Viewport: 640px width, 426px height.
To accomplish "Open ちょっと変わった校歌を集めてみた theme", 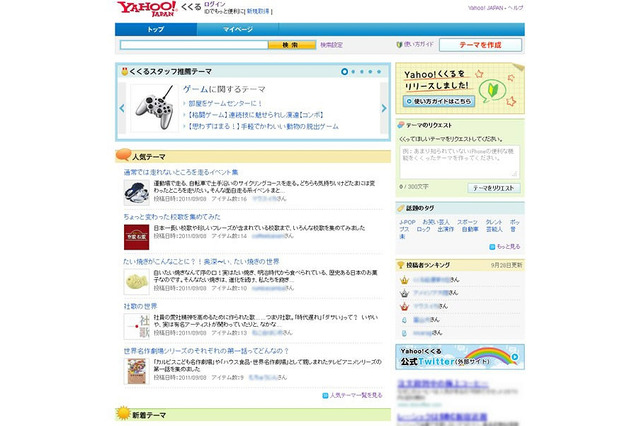I will click(x=172, y=217).
